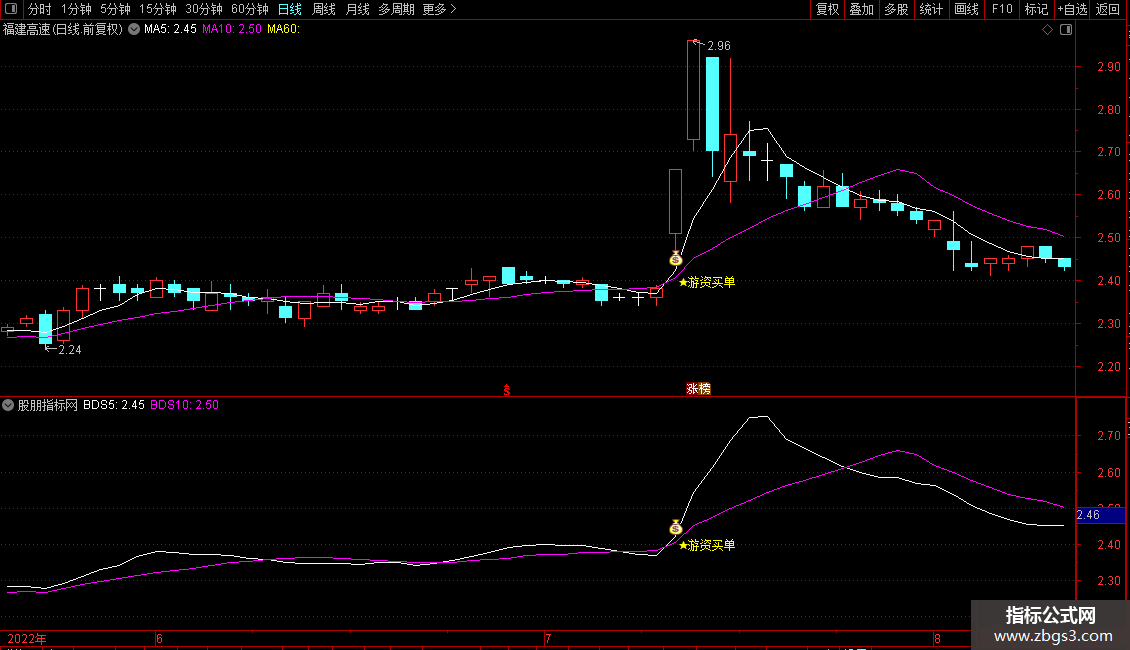Select the 60分钟 period tab
Viewport: 1130px width, 650px height.
(250, 9)
